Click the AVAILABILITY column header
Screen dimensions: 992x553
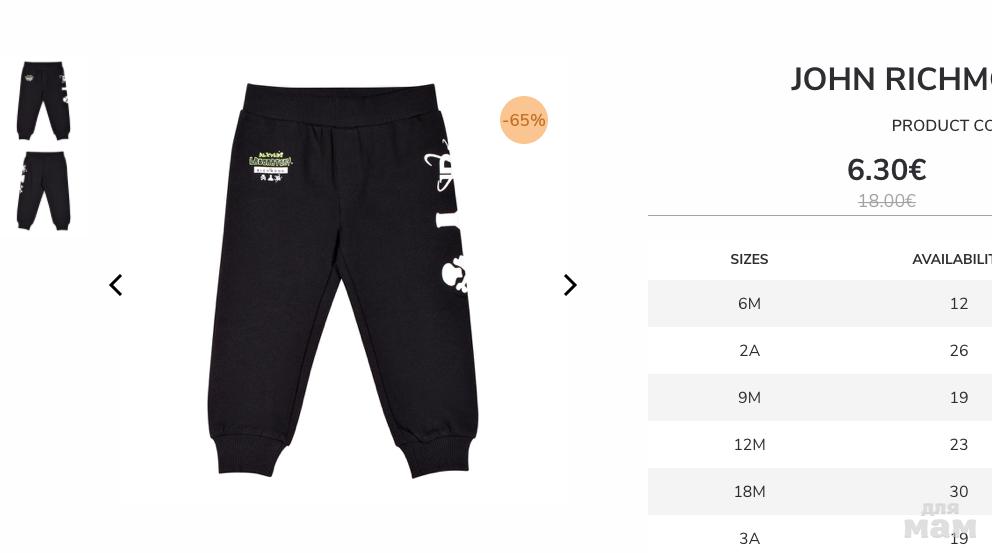[952, 259]
